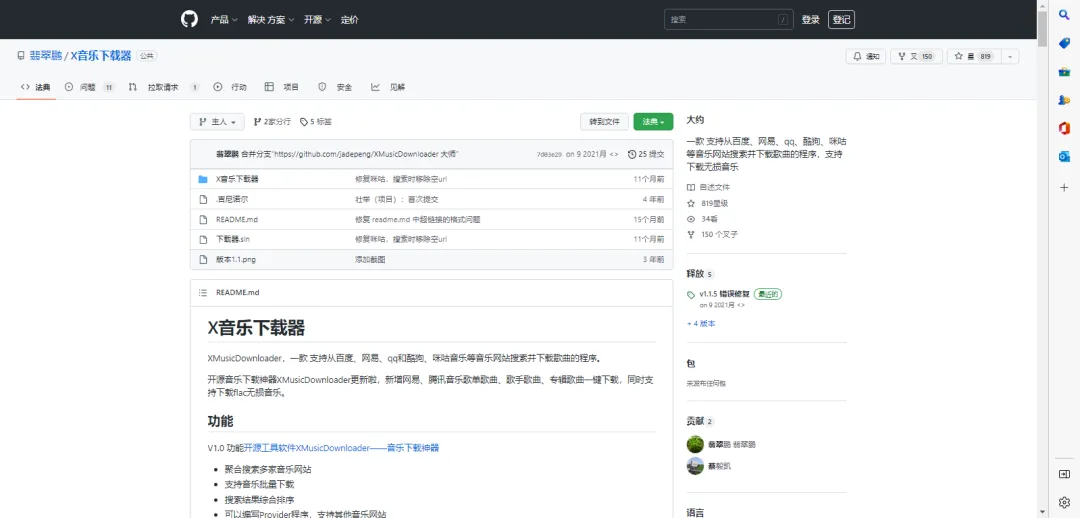Click the README outline list icon

coord(202,292)
